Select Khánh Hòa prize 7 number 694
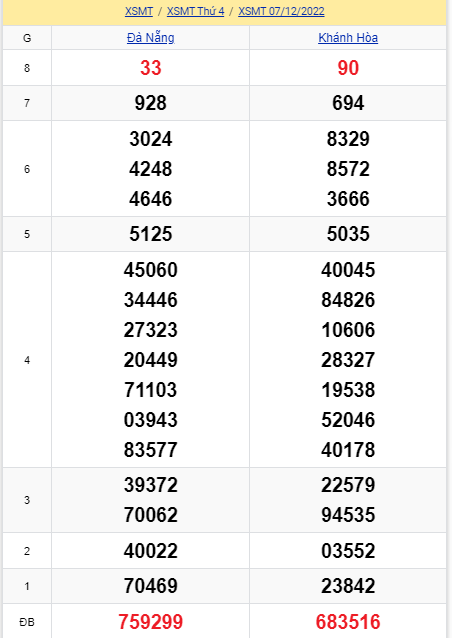Screen dimensions: 452x638 coord(348,103)
